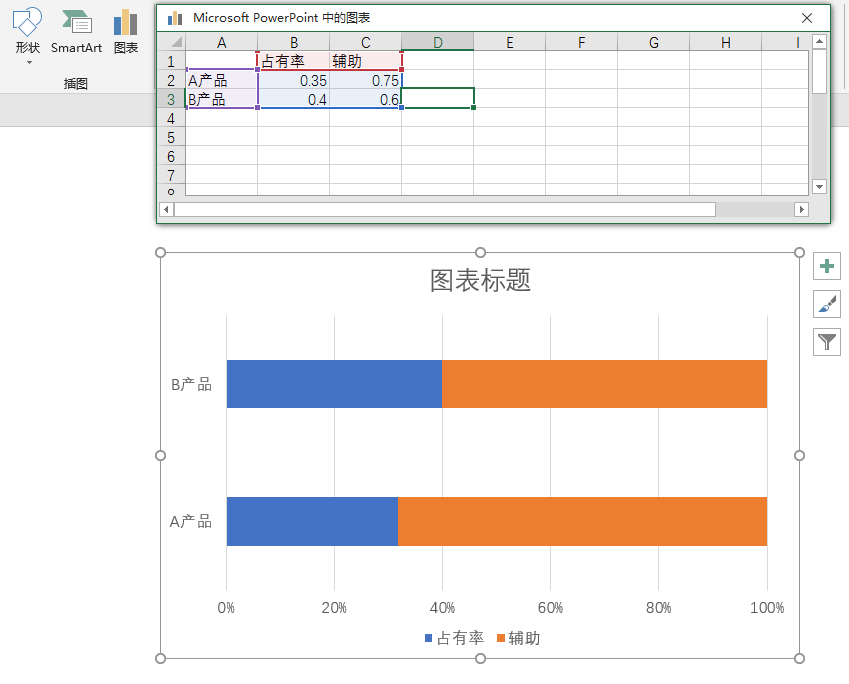Click the select-all corner of the spreadsheet
This screenshot has width=849, height=684.
pyautogui.click(x=172, y=42)
